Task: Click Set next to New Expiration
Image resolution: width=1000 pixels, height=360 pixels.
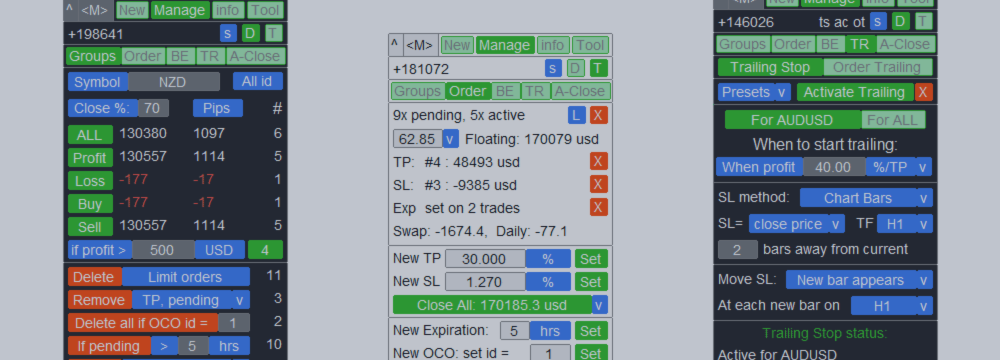Action: coord(591,331)
